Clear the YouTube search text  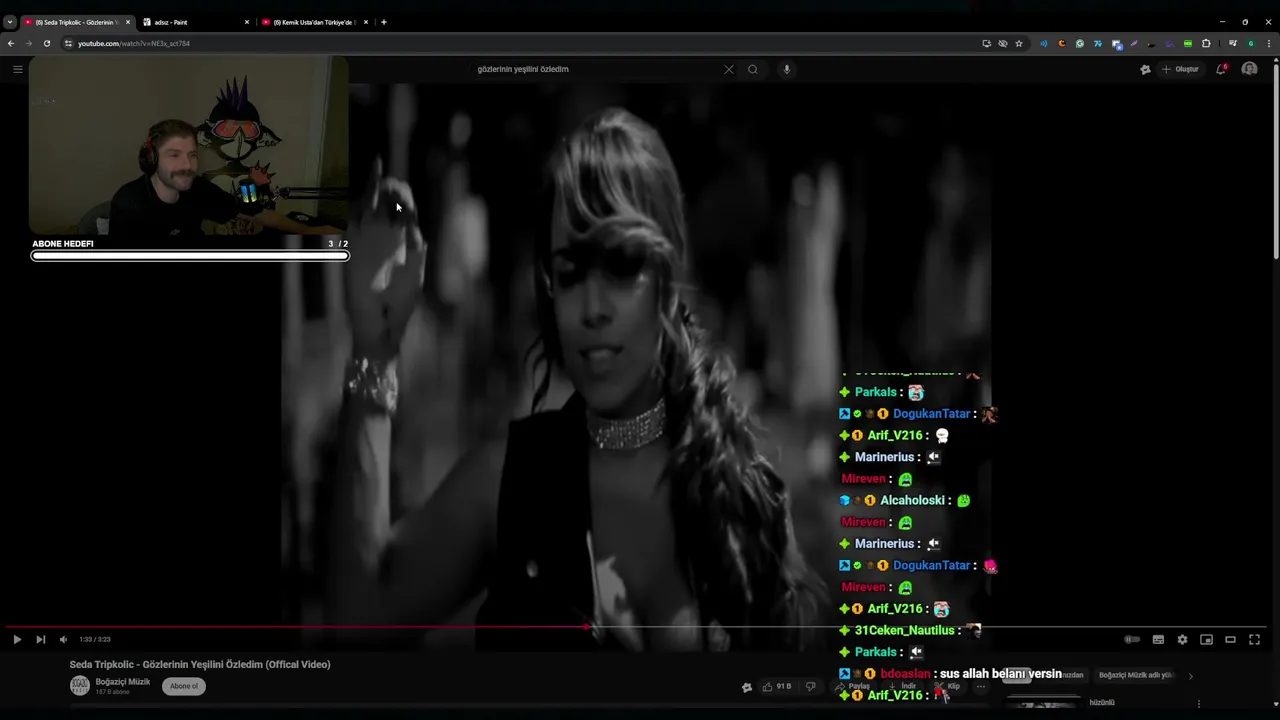[729, 69]
